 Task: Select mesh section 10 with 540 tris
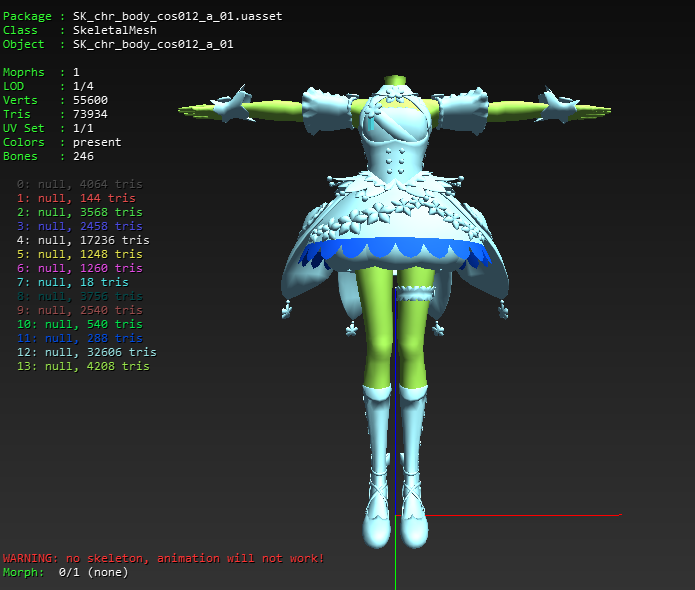tap(80, 324)
